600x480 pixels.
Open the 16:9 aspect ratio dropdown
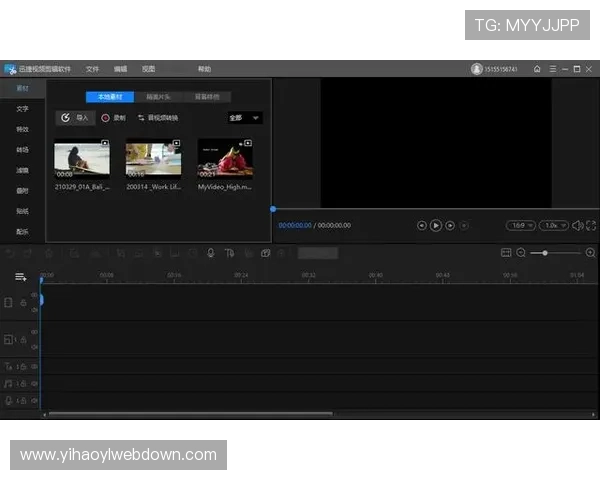click(x=520, y=226)
